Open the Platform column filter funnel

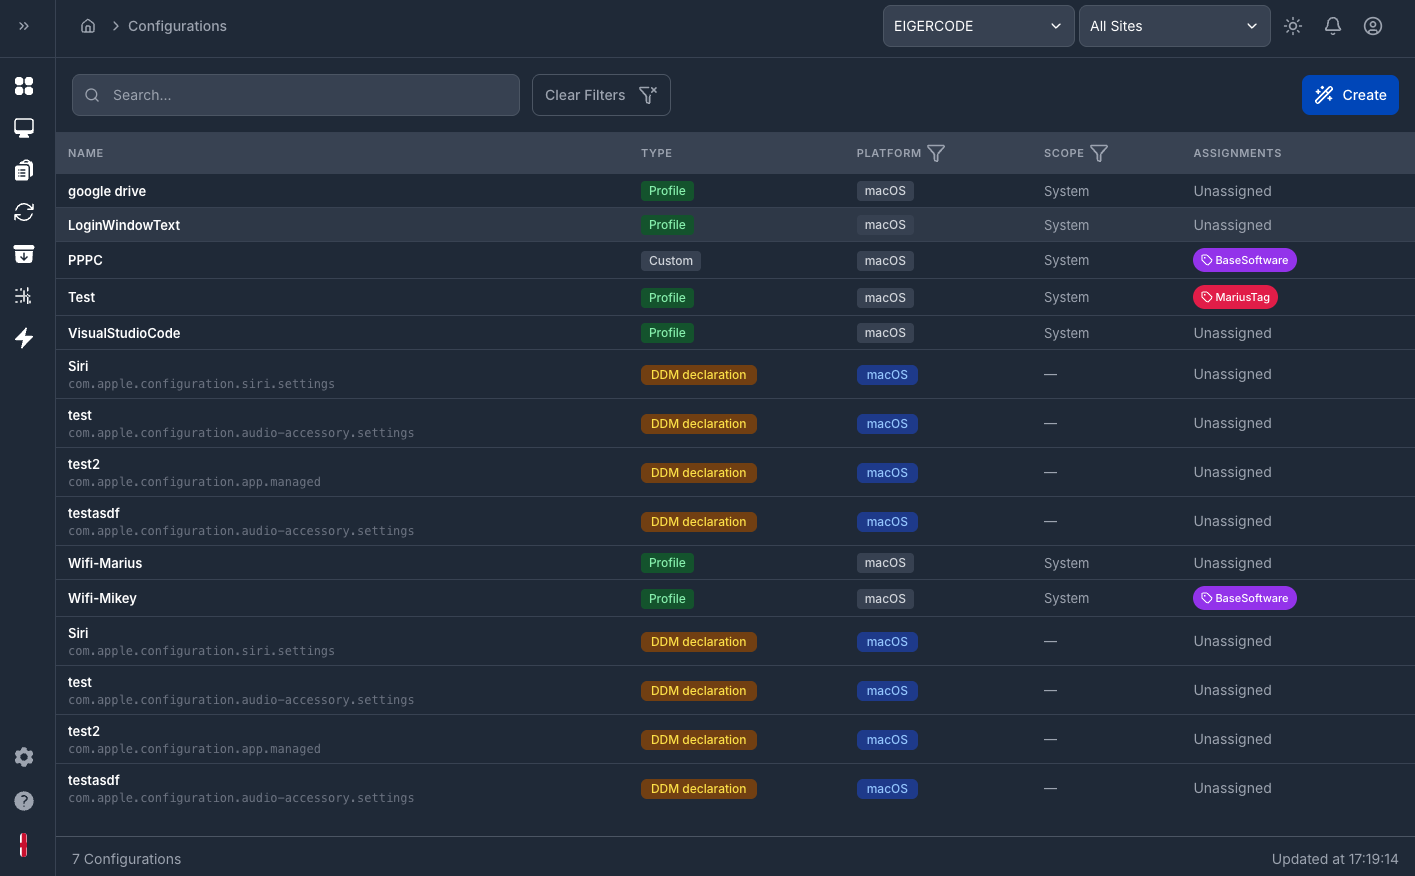tap(936, 153)
